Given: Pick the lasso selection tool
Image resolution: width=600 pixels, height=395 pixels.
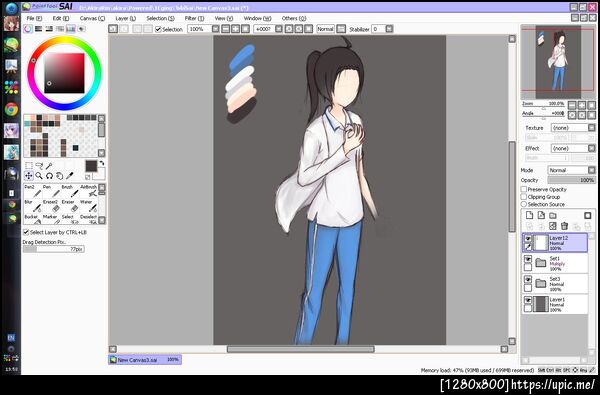Looking at the screenshot, I should (39, 166).
